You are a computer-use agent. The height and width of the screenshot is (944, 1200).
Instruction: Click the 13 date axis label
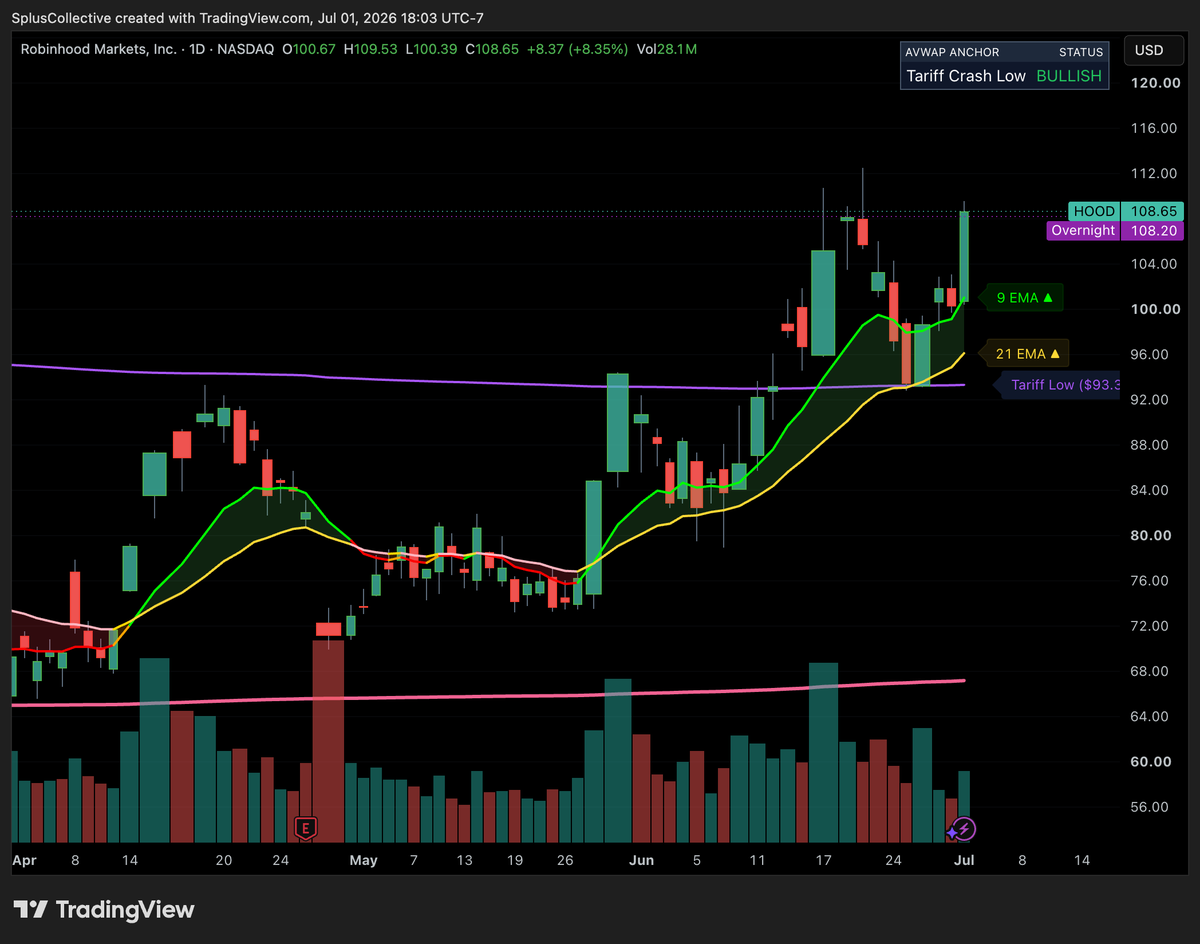(465, 860)
